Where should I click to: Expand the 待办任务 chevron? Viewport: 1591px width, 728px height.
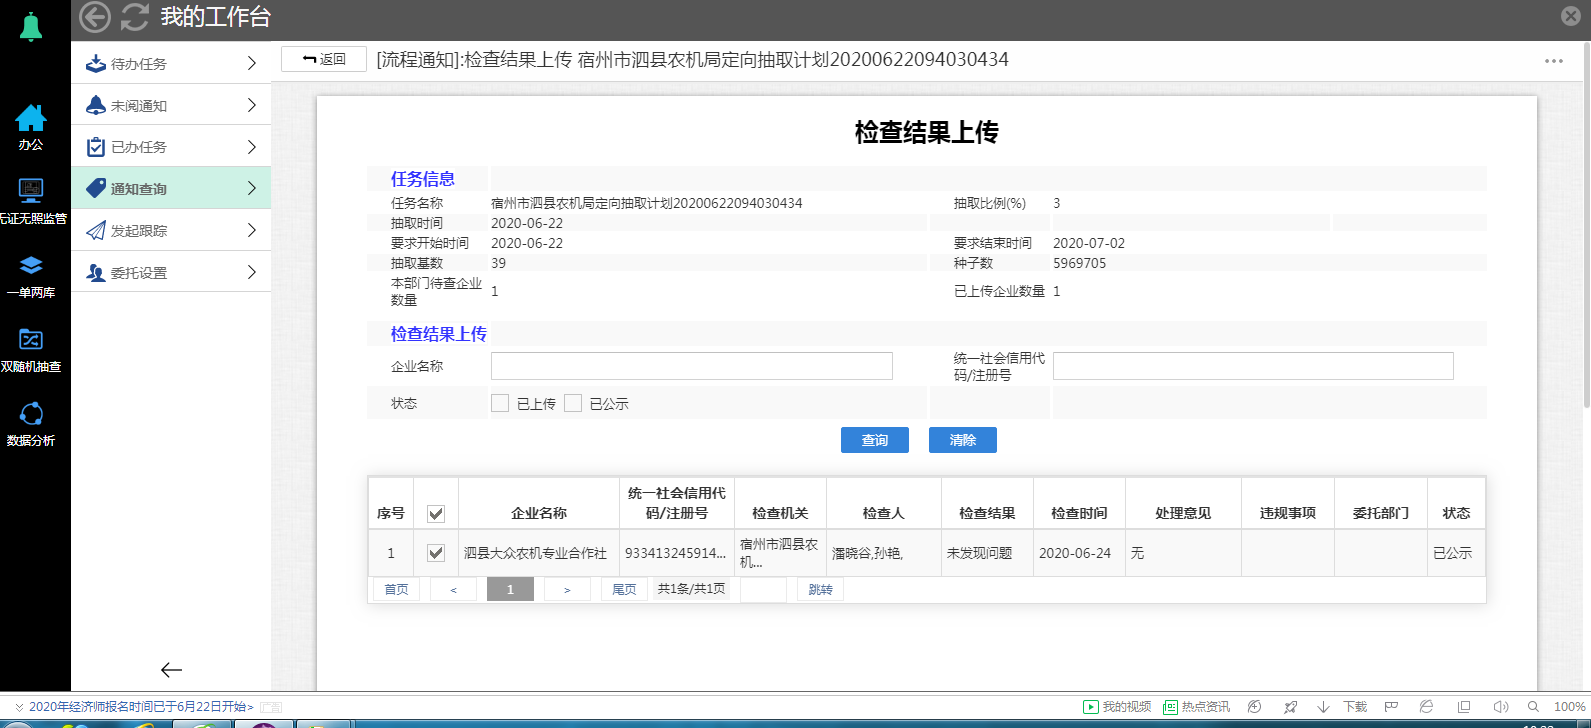(x=252, y=63)
